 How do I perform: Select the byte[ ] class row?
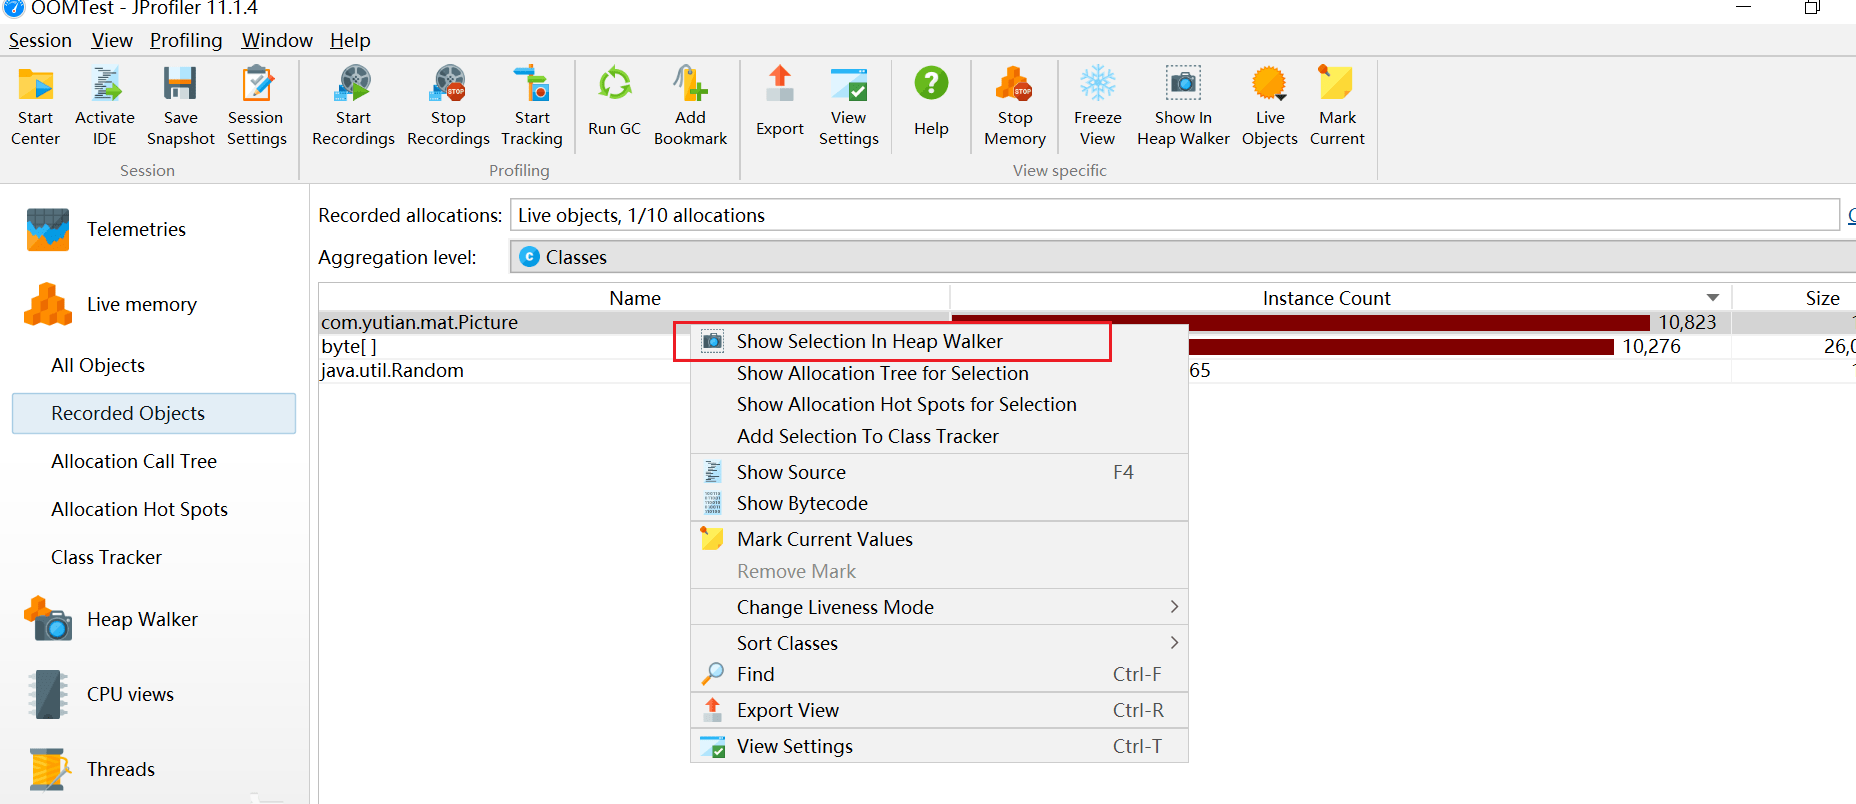[x=349, y=347]
